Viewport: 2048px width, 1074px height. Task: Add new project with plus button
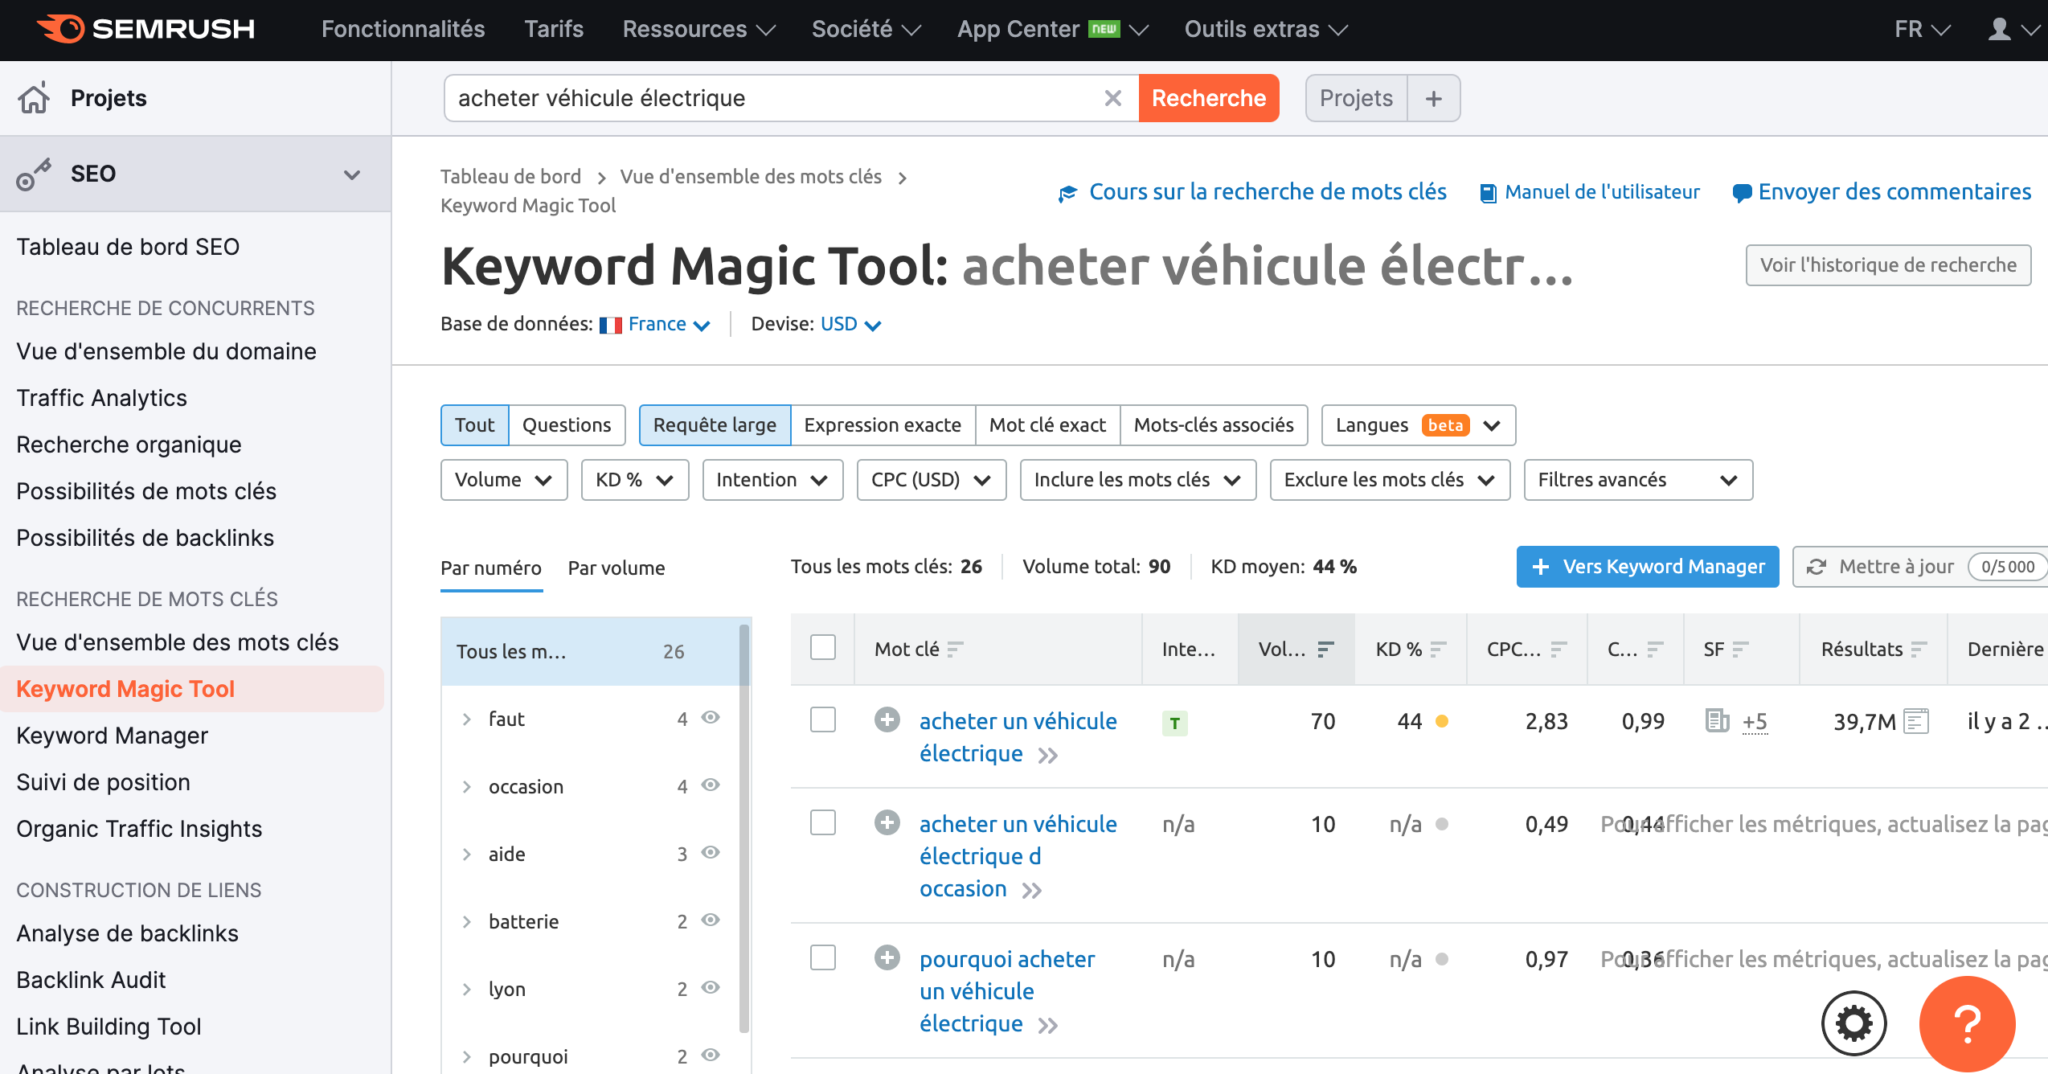tap(1434, 98)
